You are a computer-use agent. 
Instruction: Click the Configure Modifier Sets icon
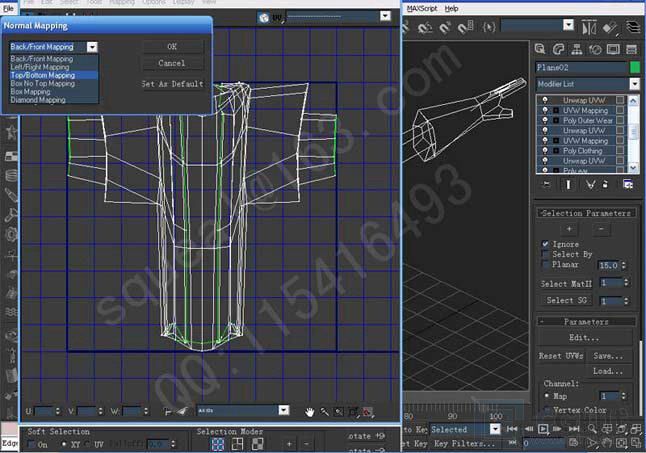pyautogui.click(x=628, y=185)
